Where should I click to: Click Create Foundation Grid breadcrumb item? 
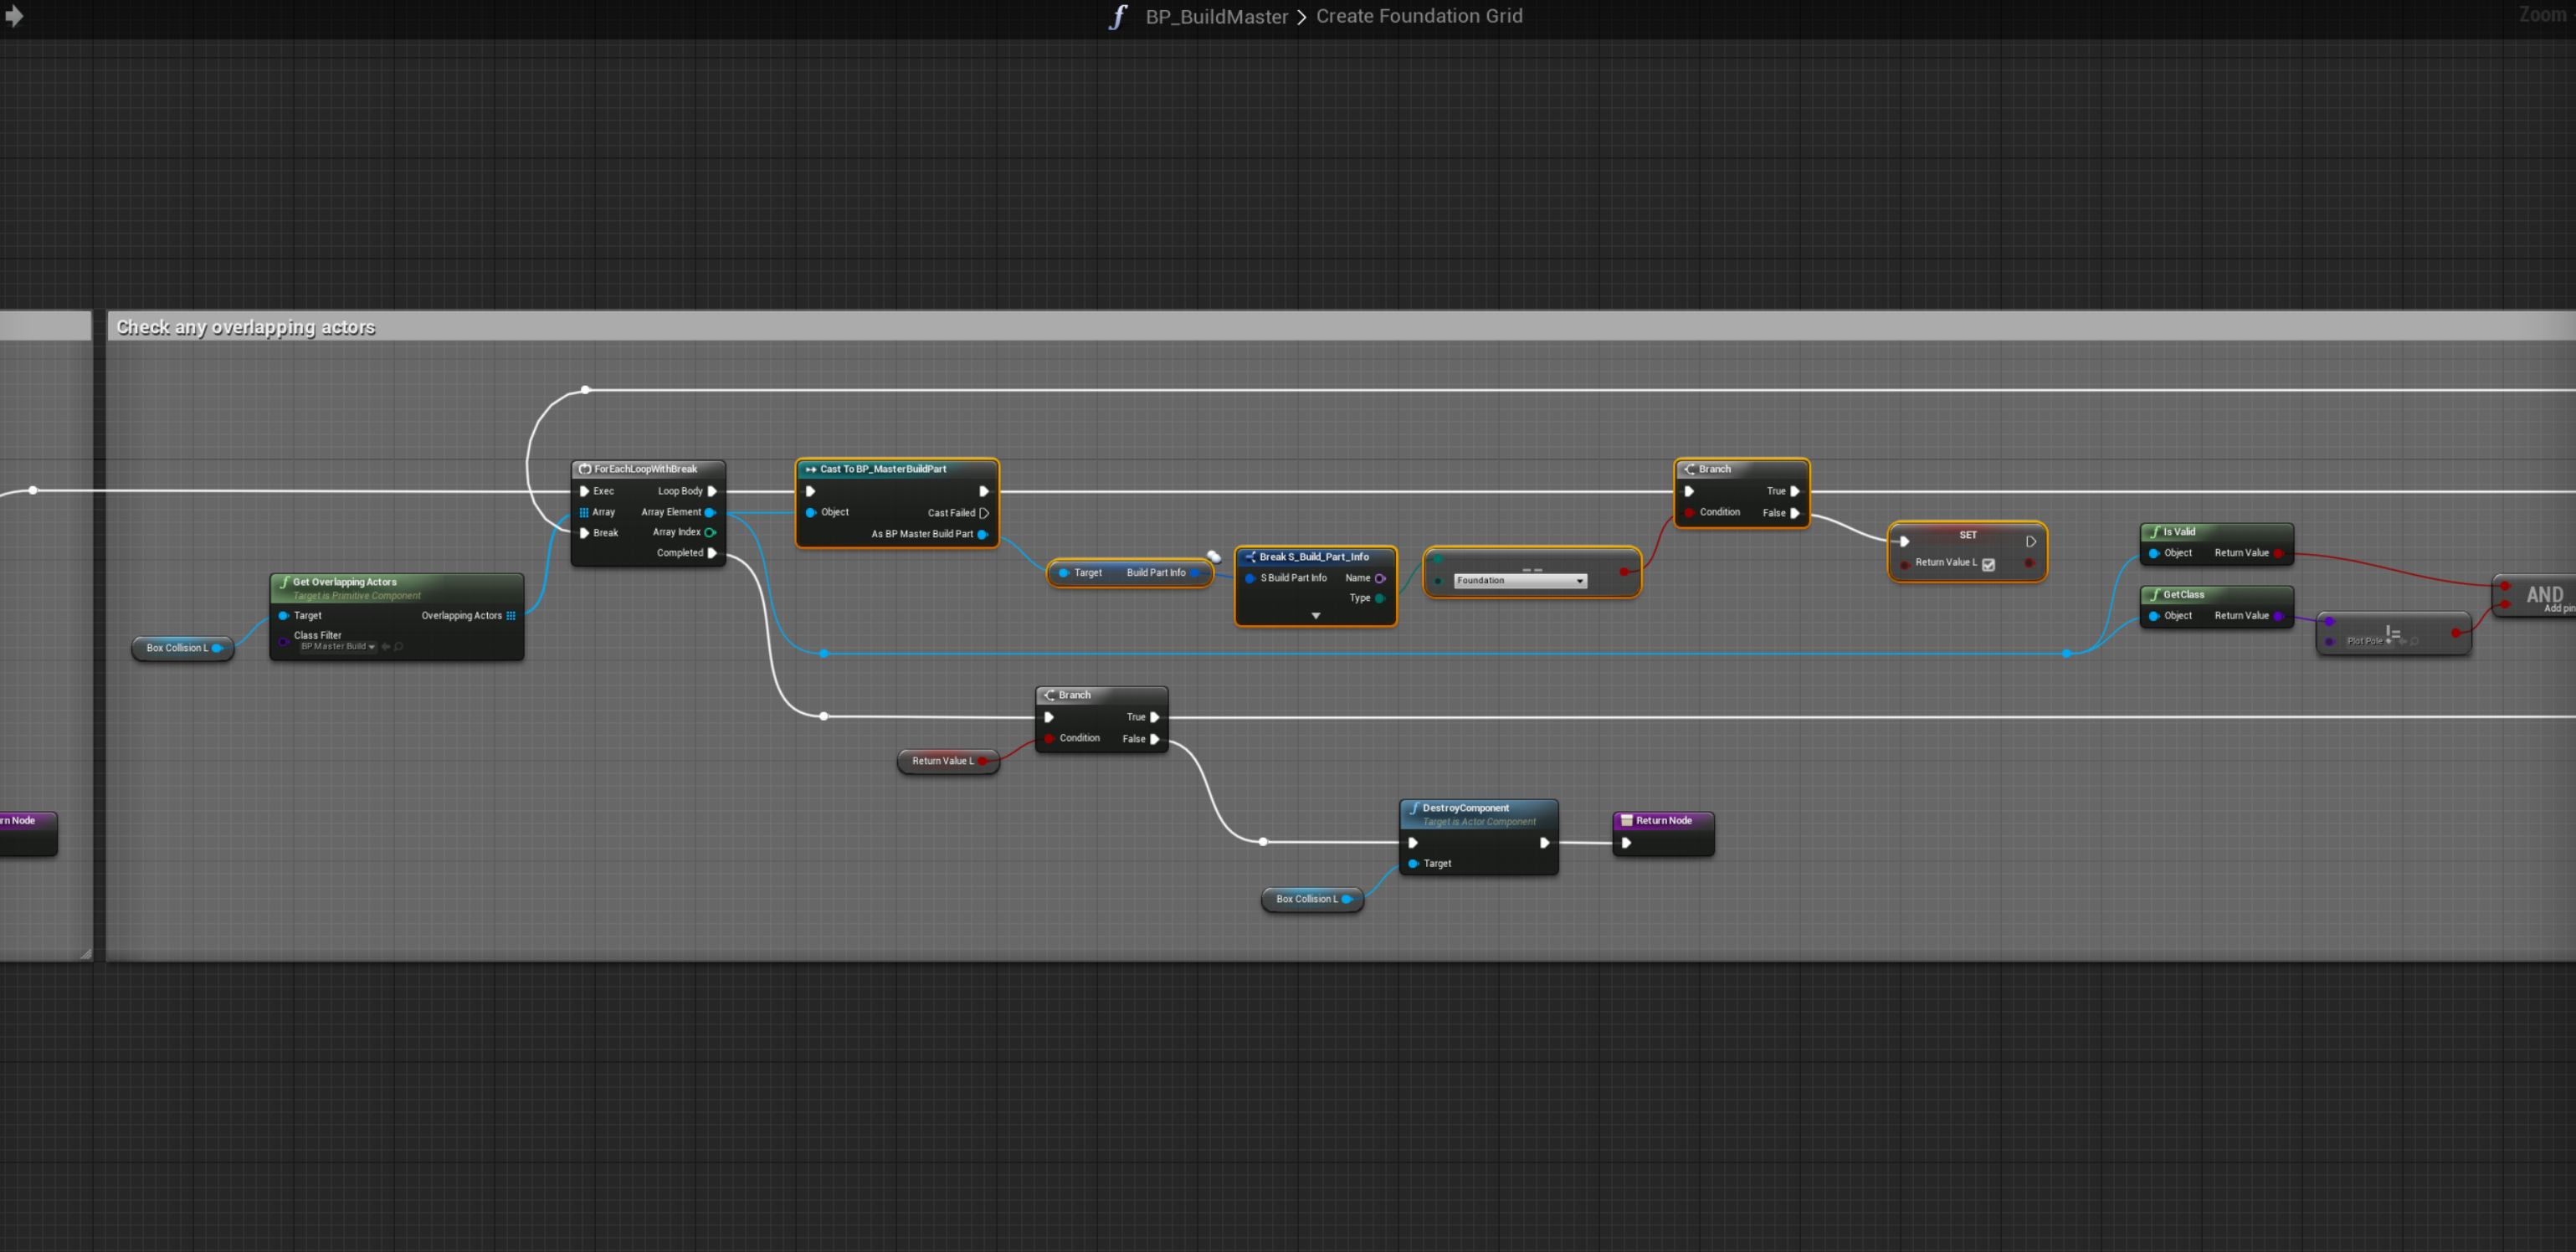coord(1418,17)
